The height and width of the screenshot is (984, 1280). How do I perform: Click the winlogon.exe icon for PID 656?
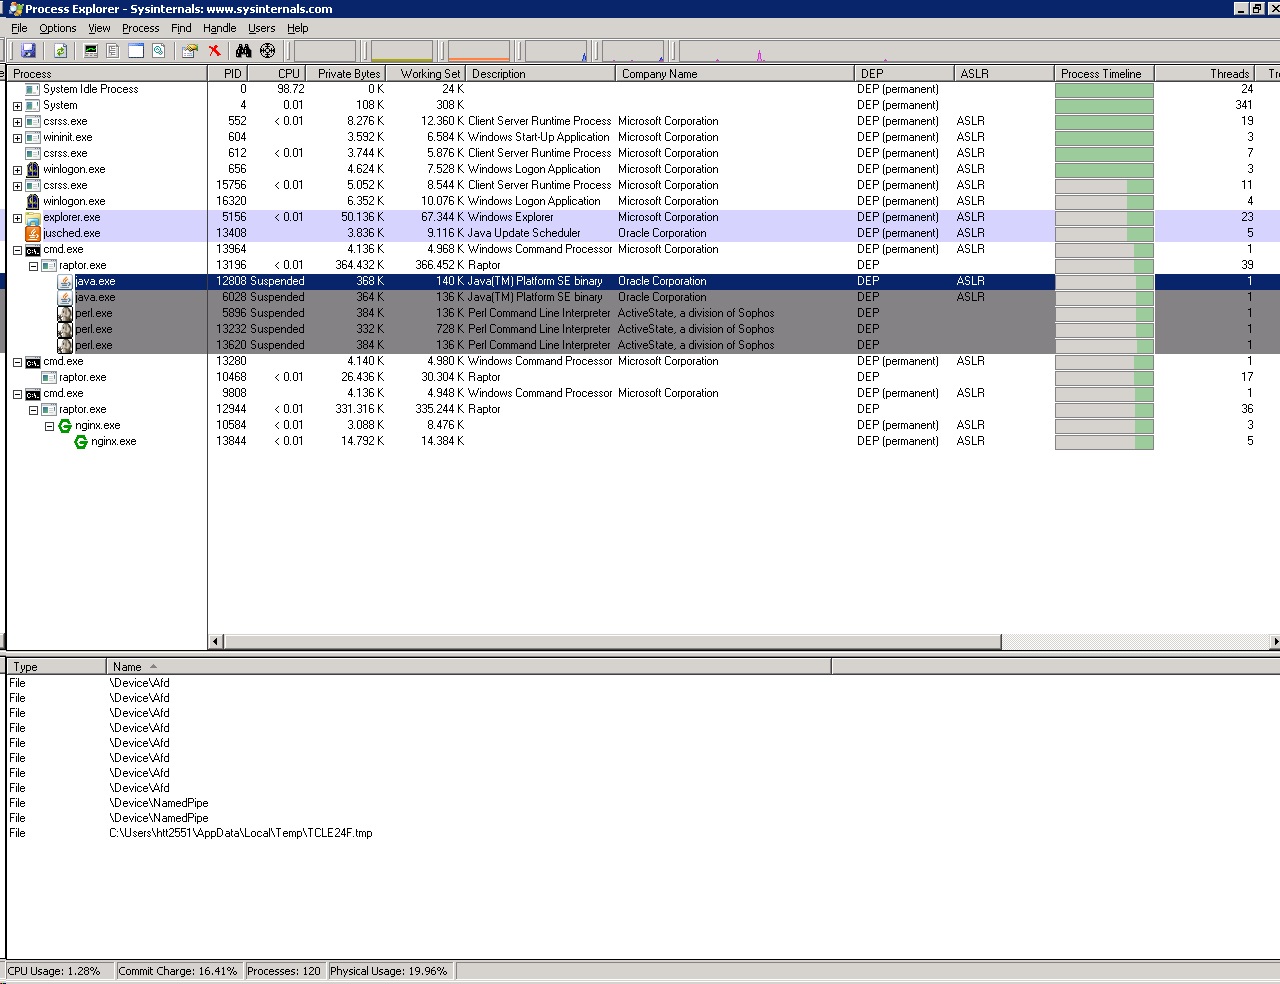pos(33,169)
